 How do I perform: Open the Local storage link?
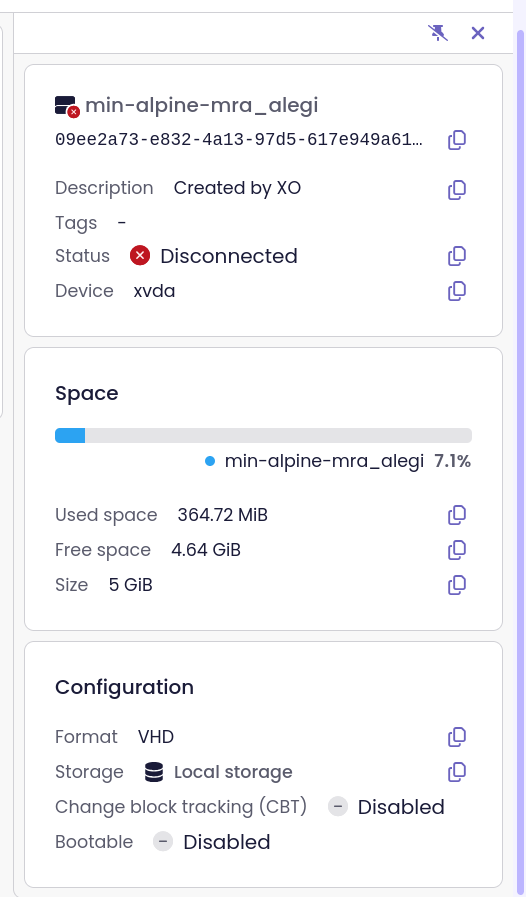coord(233,772)
